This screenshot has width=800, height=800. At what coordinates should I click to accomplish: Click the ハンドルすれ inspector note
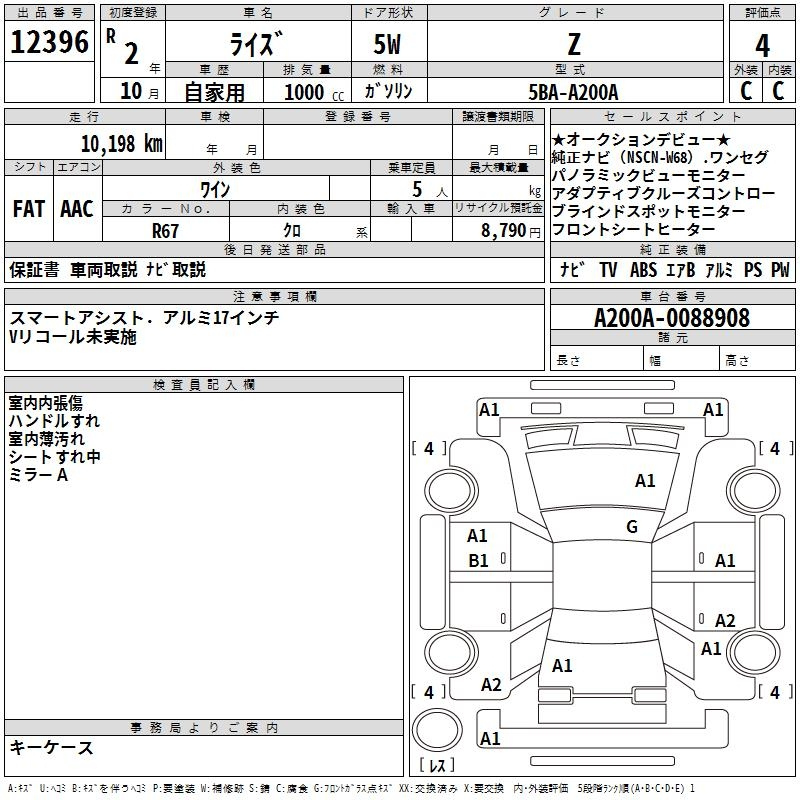pyautogui.click(x=54, y=421)
